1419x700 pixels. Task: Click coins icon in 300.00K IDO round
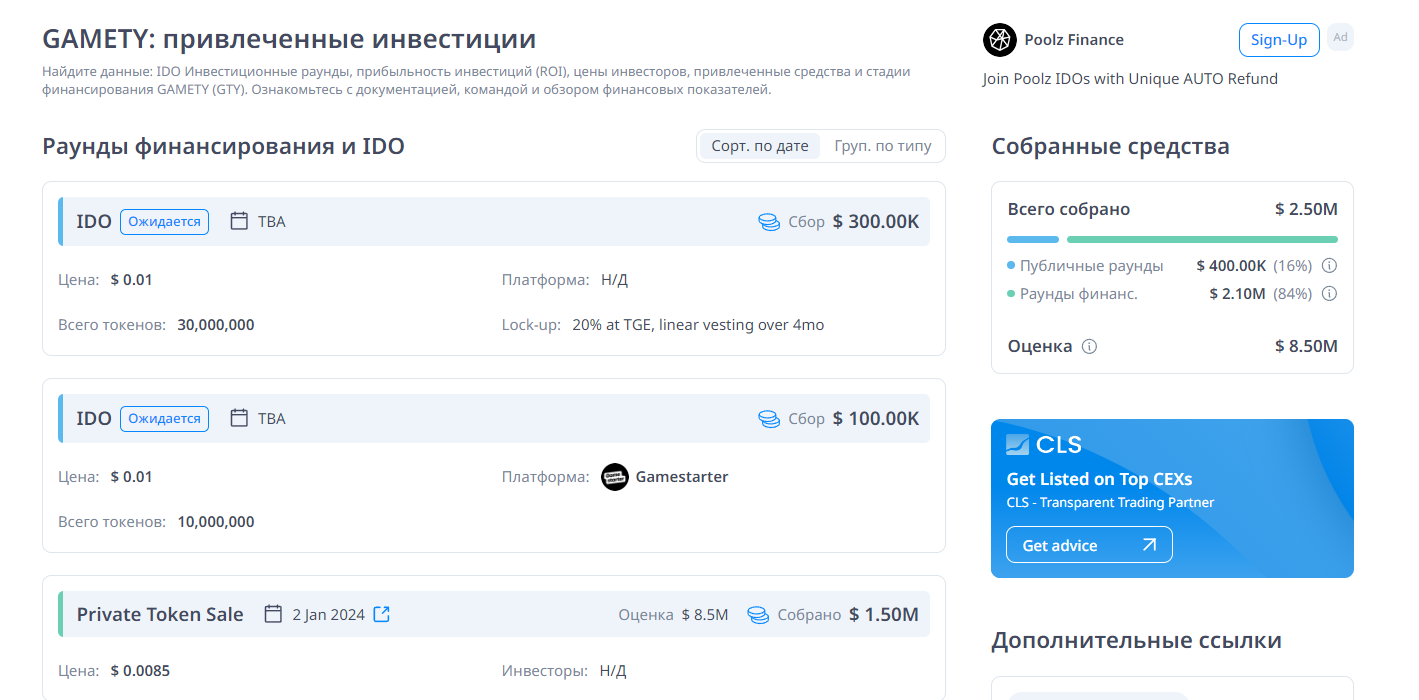coord(768,222)
